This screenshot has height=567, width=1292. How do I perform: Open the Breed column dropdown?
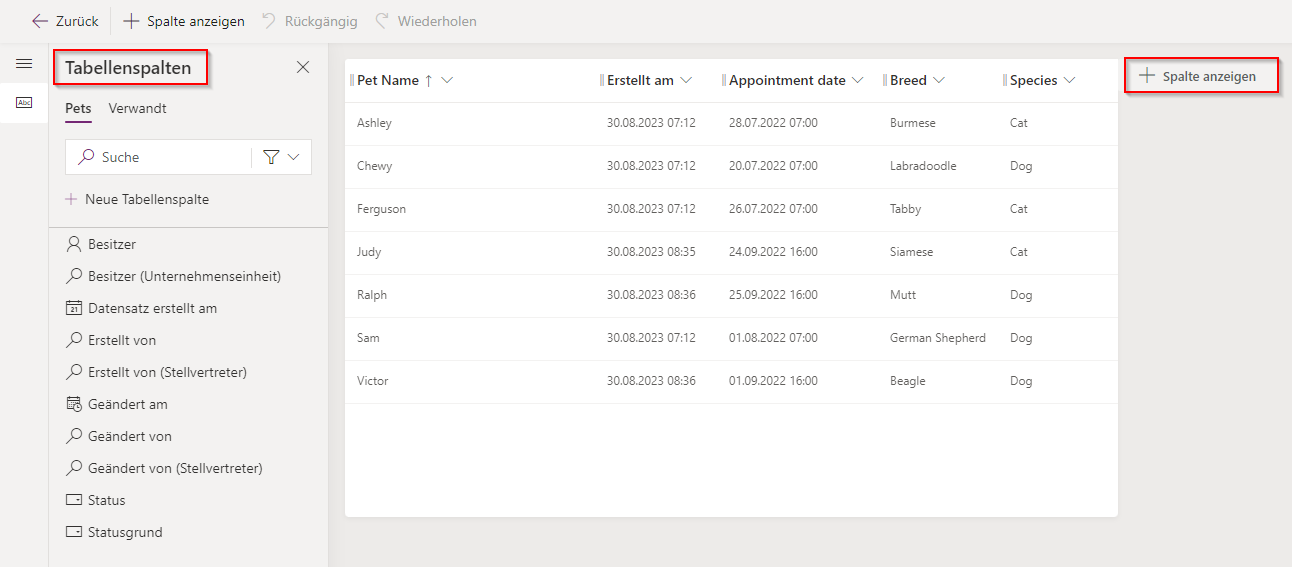(x=939, y=80)
